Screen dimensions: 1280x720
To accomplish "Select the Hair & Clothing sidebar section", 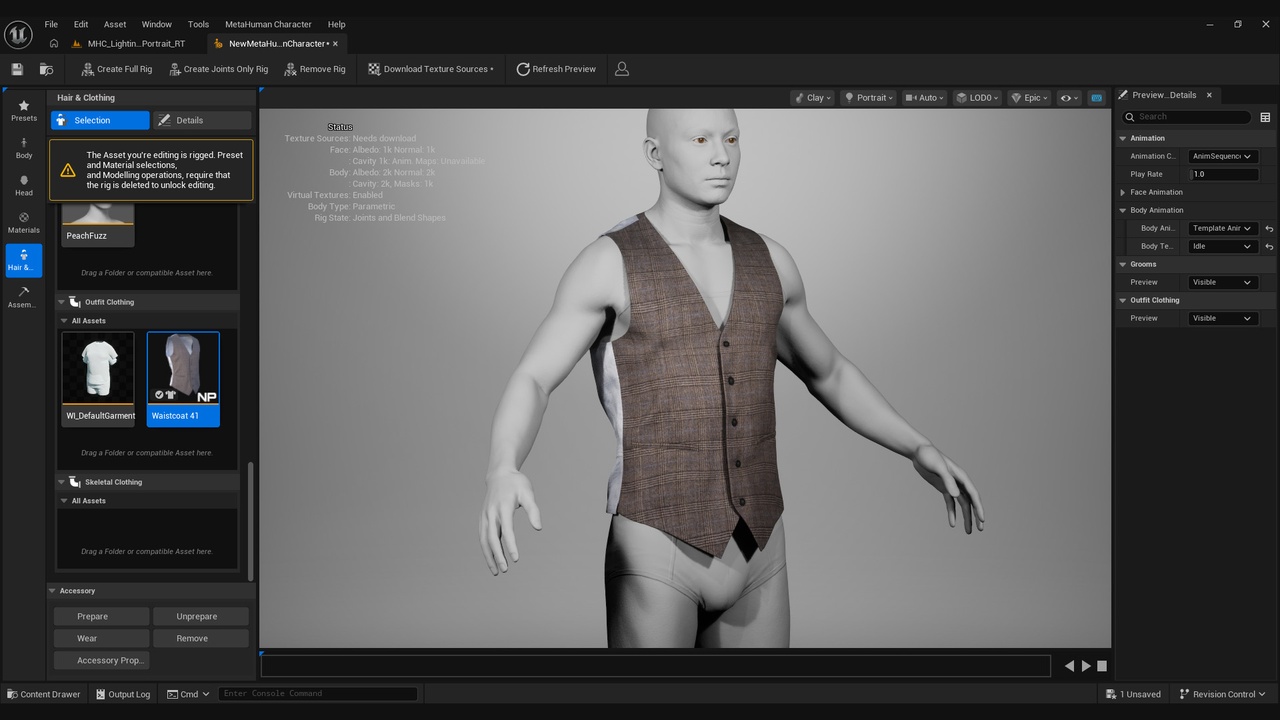I will click(x=24, y=260).
